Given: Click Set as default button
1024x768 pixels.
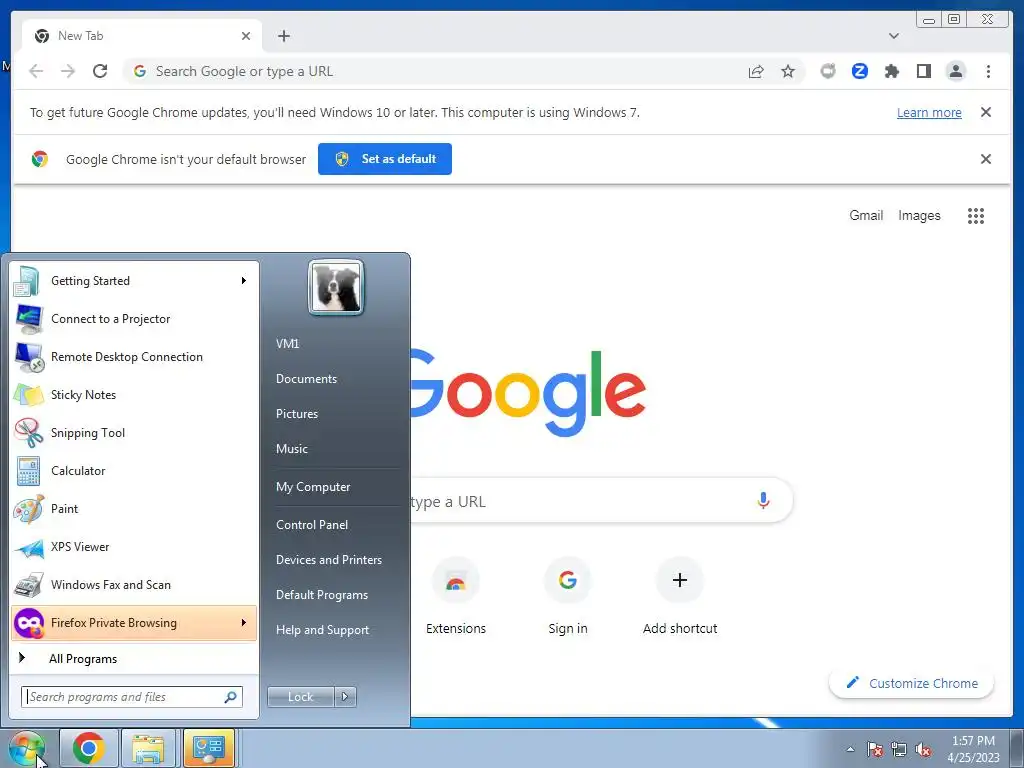Looking at the screenshot, I should [x=385, y=159].
